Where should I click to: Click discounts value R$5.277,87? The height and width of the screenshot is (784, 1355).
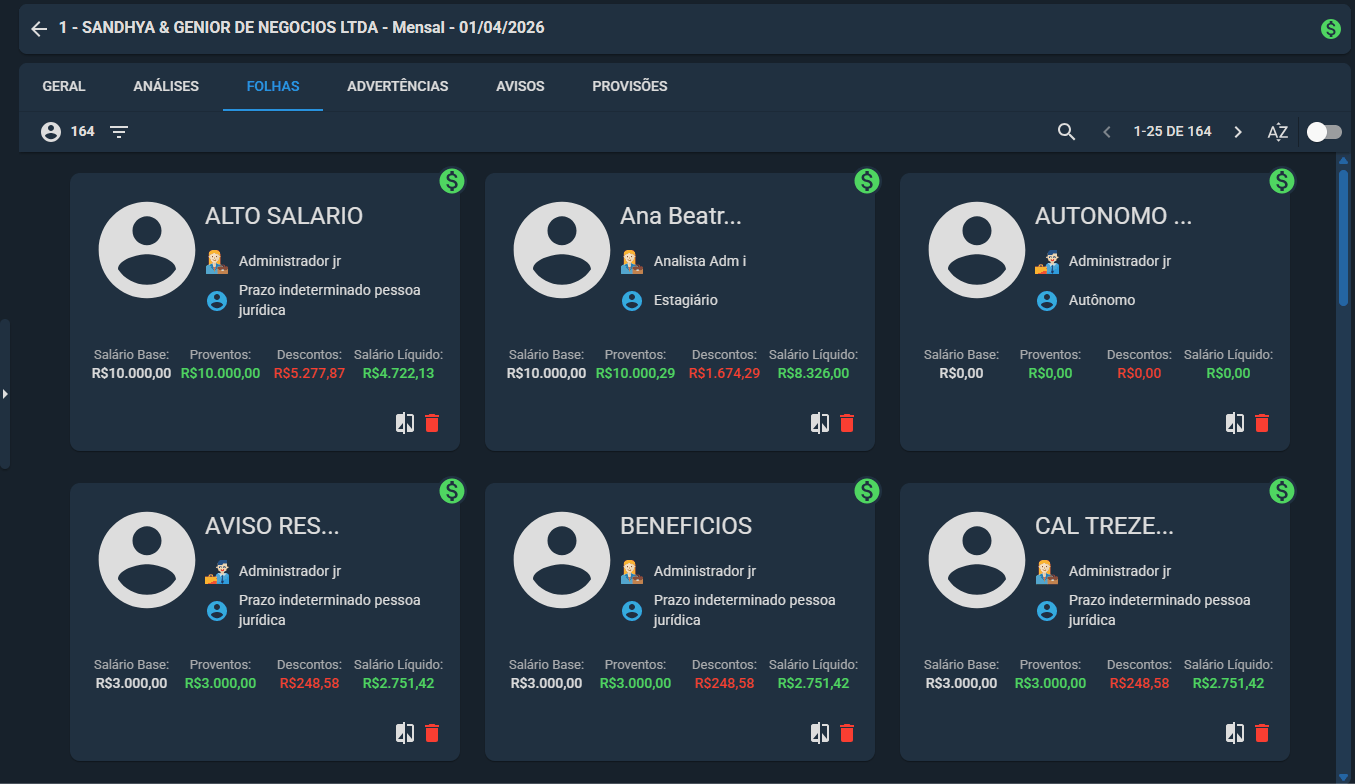[309, 374]
